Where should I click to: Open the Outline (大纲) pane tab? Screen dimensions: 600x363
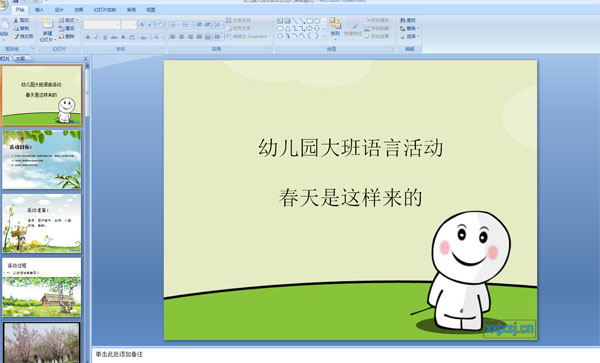21,59
